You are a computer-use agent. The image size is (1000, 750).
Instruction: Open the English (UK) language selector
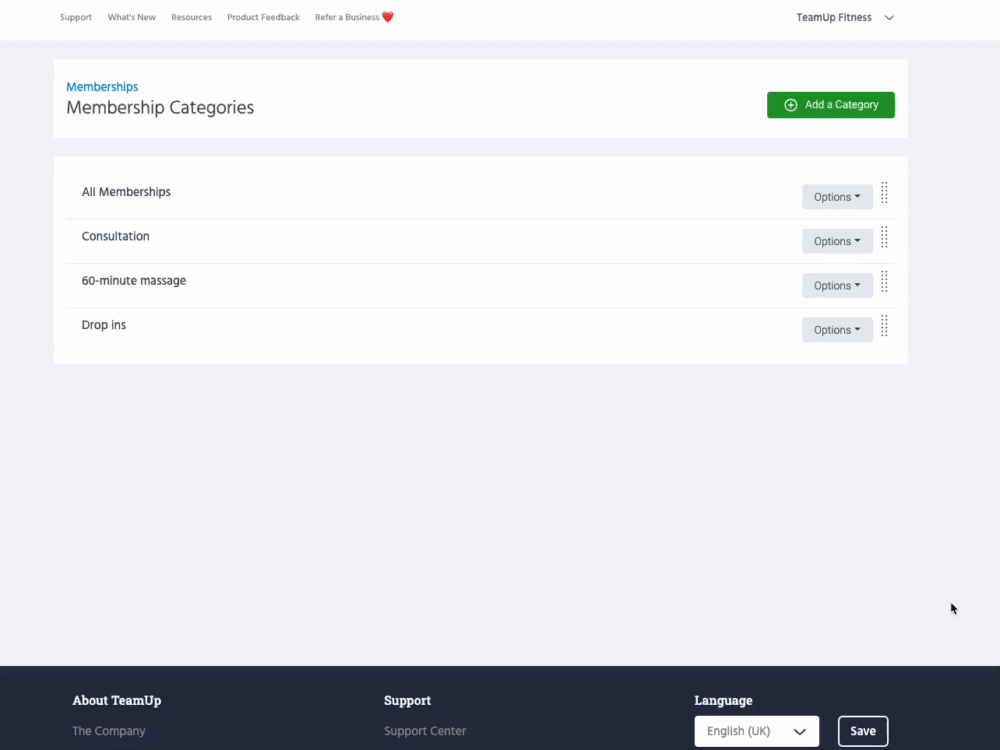coord(756,731)
